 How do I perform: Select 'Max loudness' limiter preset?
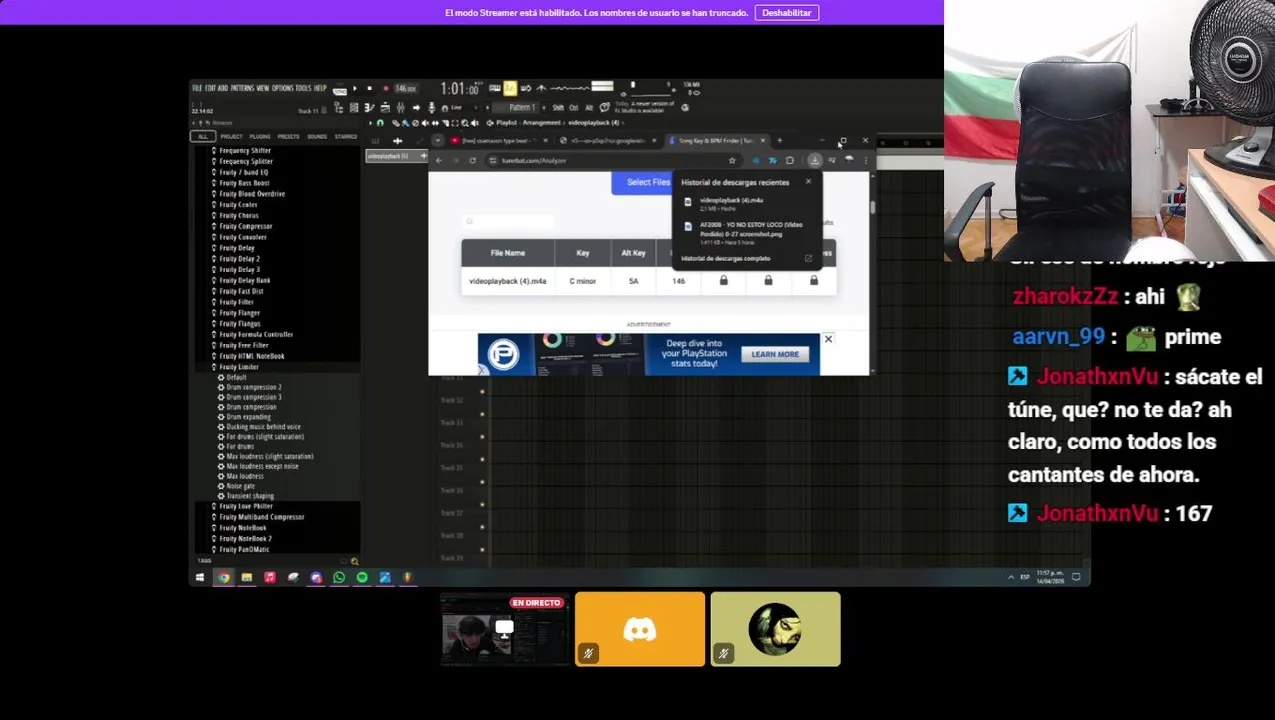coord(245,476)
